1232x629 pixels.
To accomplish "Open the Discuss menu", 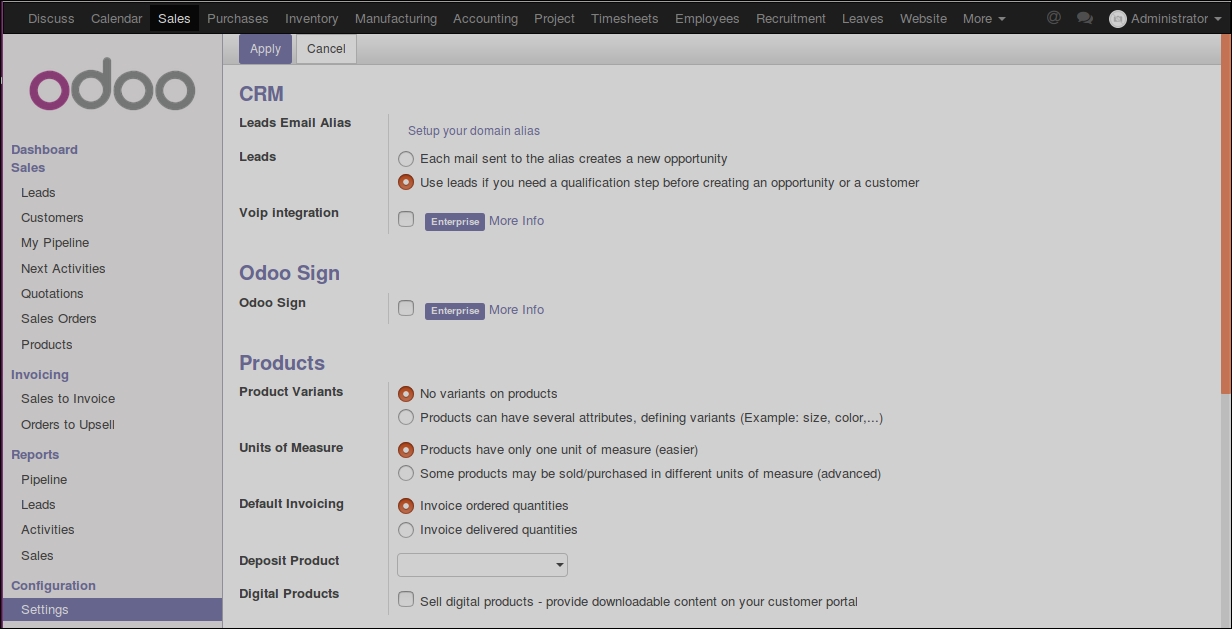I will click(x=51, y=18).
